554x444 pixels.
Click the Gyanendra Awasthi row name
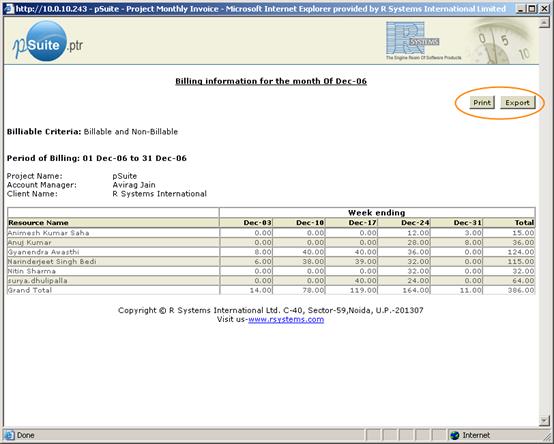click(x=43, y=252)
